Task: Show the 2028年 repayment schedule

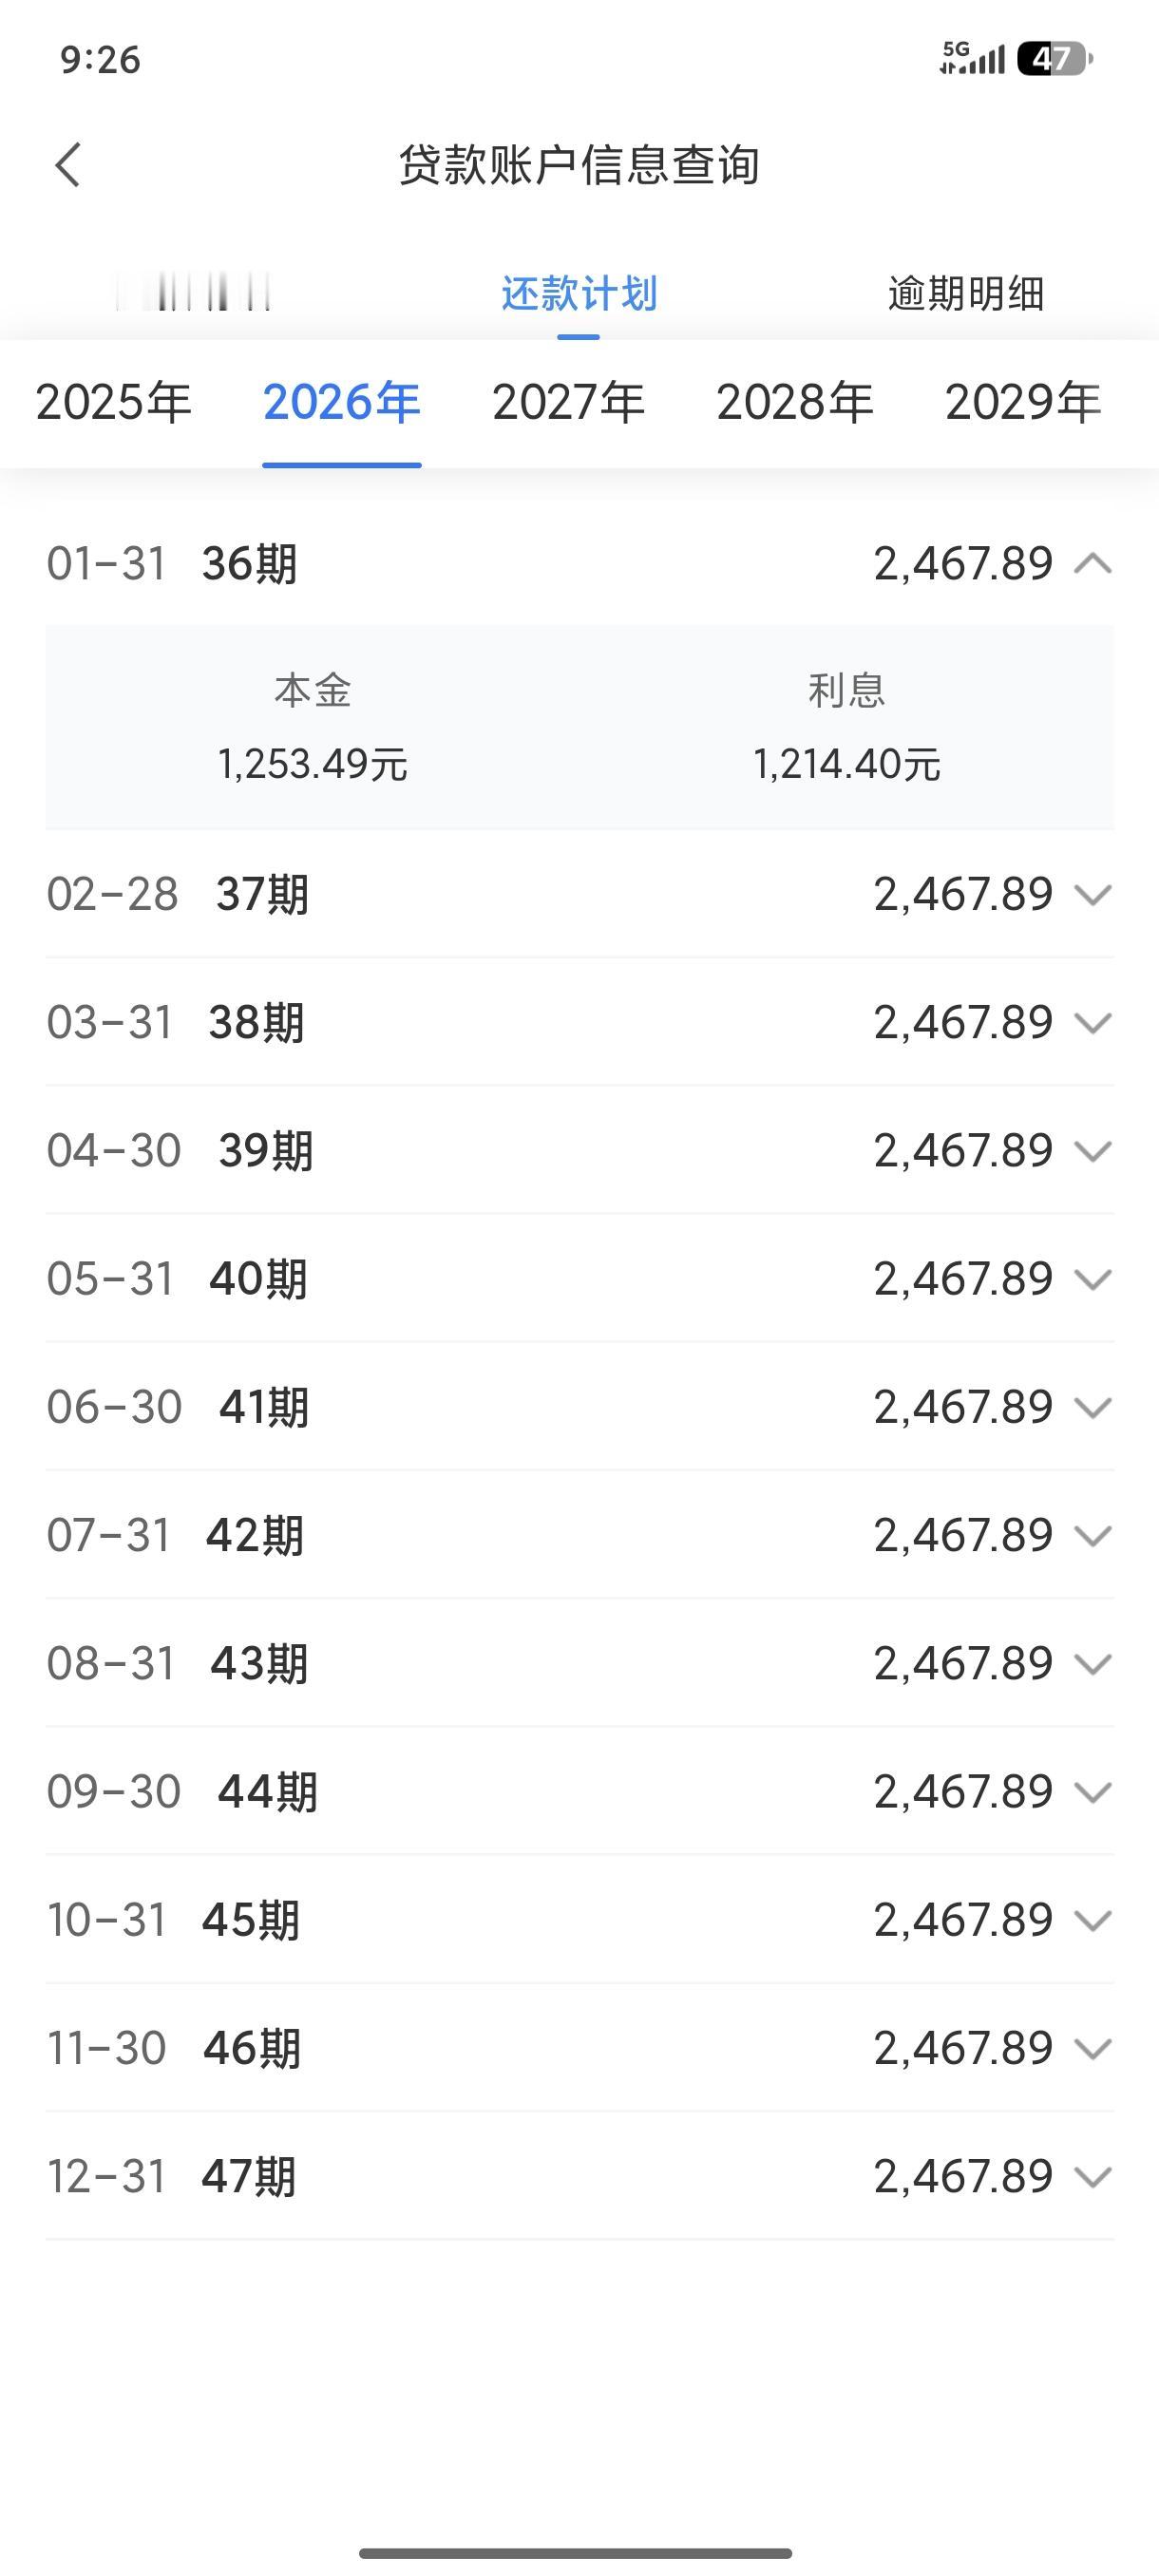Action: click(795, 402)
